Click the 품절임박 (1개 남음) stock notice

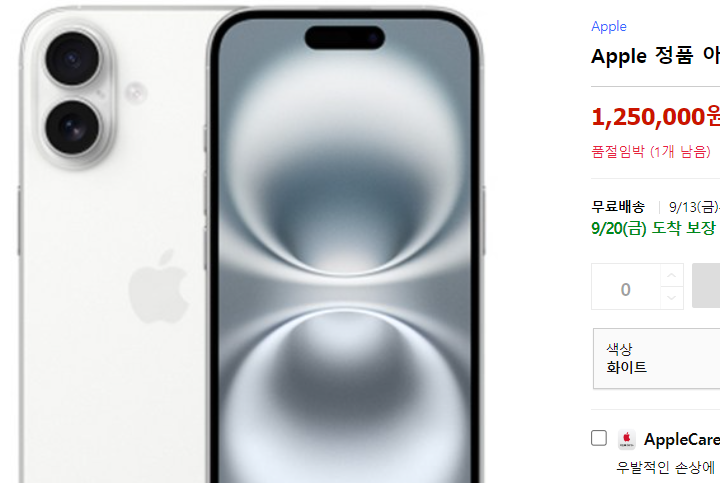pos(651,151)
